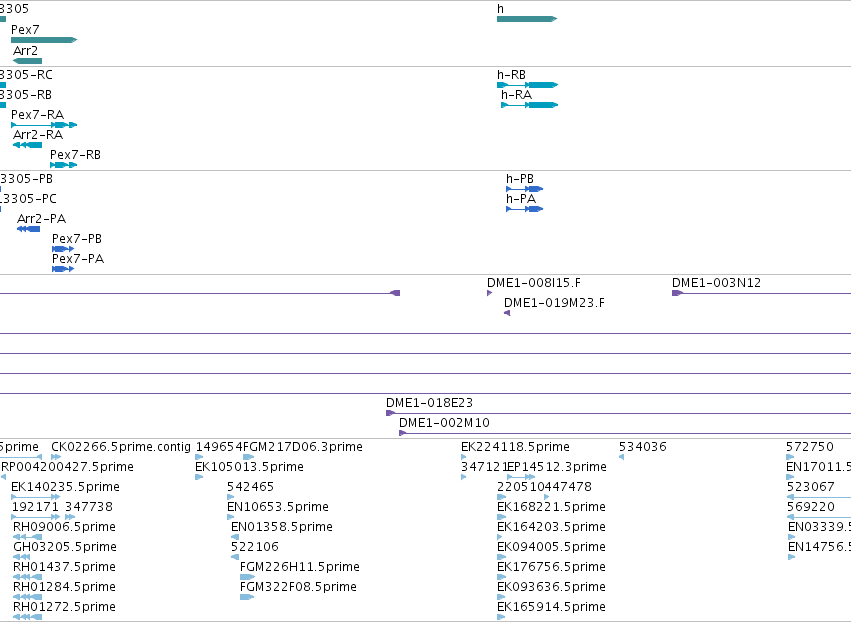Select the h-RB transcript glyph

528,85
